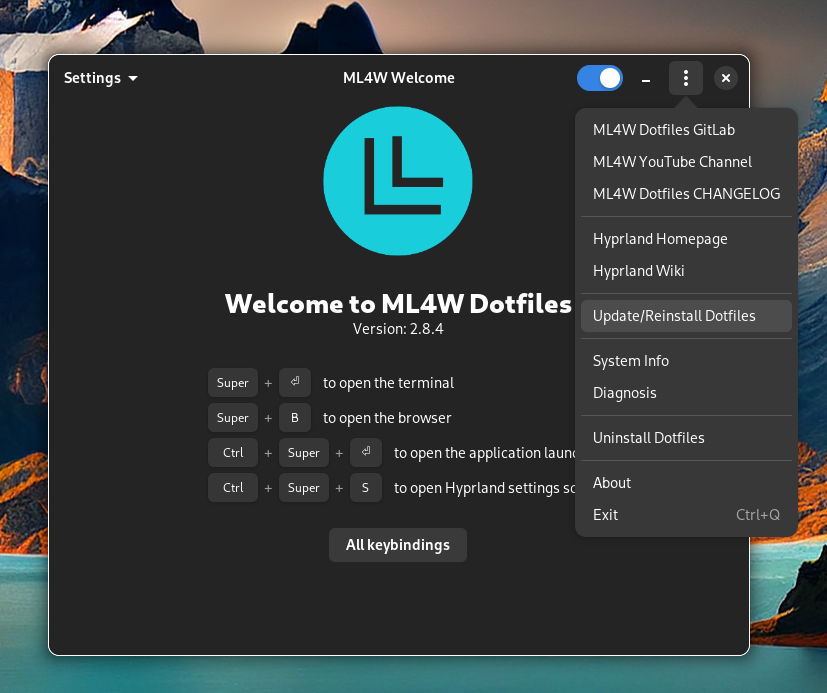The image size is (827, 693).
Task: Run Diagnosis from the menu
Action: pos(625,393)
